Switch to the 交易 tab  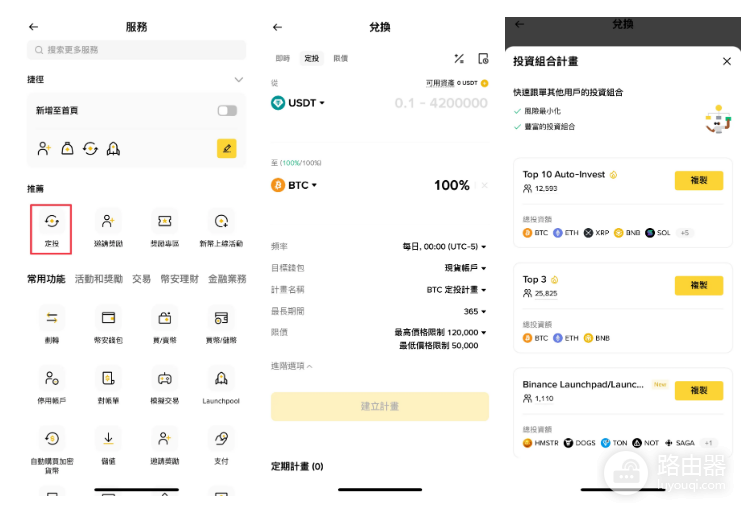coord(141,279)
